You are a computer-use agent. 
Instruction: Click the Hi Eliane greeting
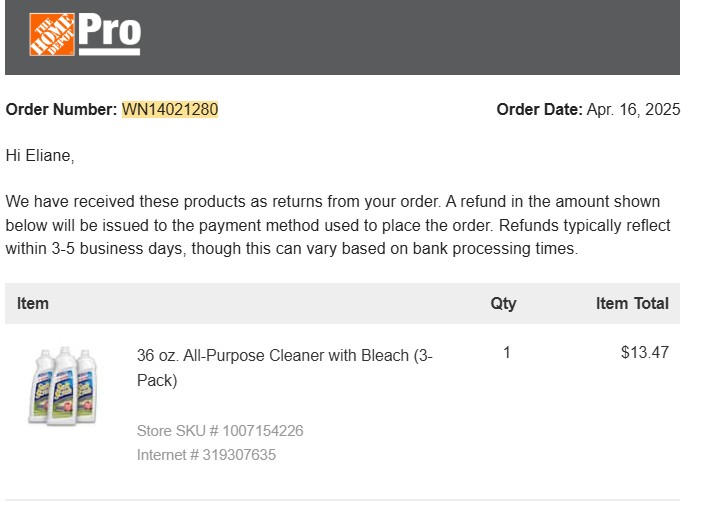pos(40,156)
